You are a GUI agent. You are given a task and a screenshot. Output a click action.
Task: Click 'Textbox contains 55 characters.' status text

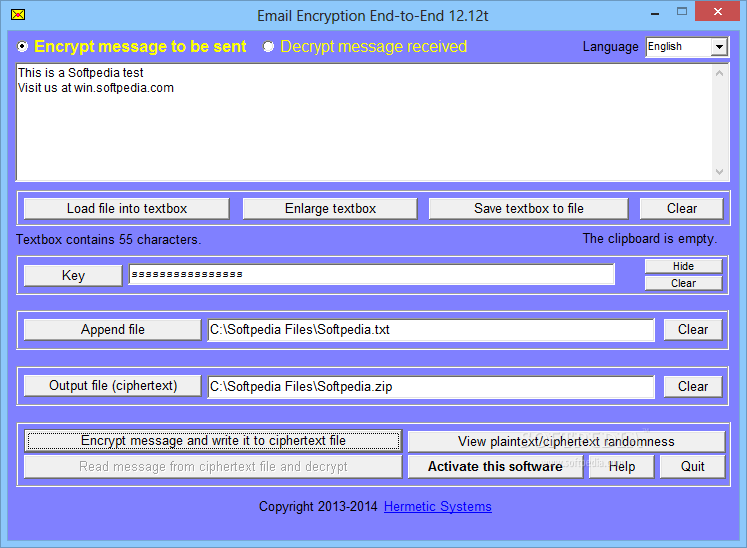(109, 239)
